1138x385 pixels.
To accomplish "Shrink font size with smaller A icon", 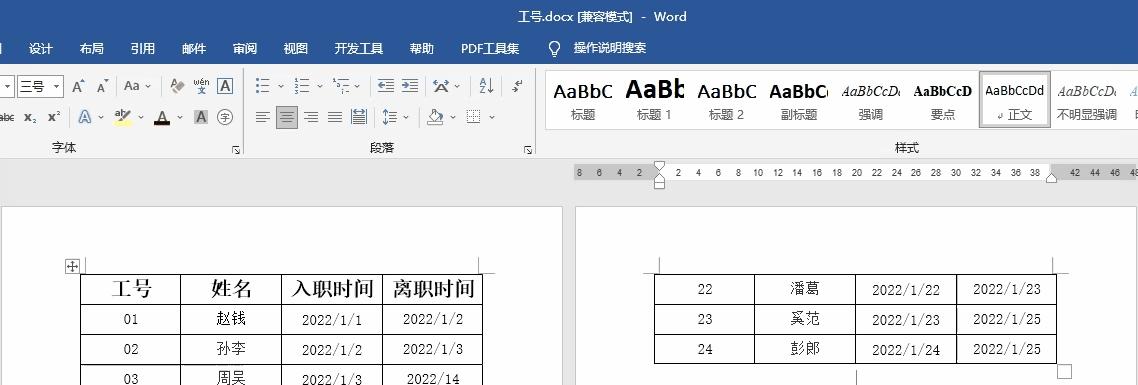I will tap(102, 86).
